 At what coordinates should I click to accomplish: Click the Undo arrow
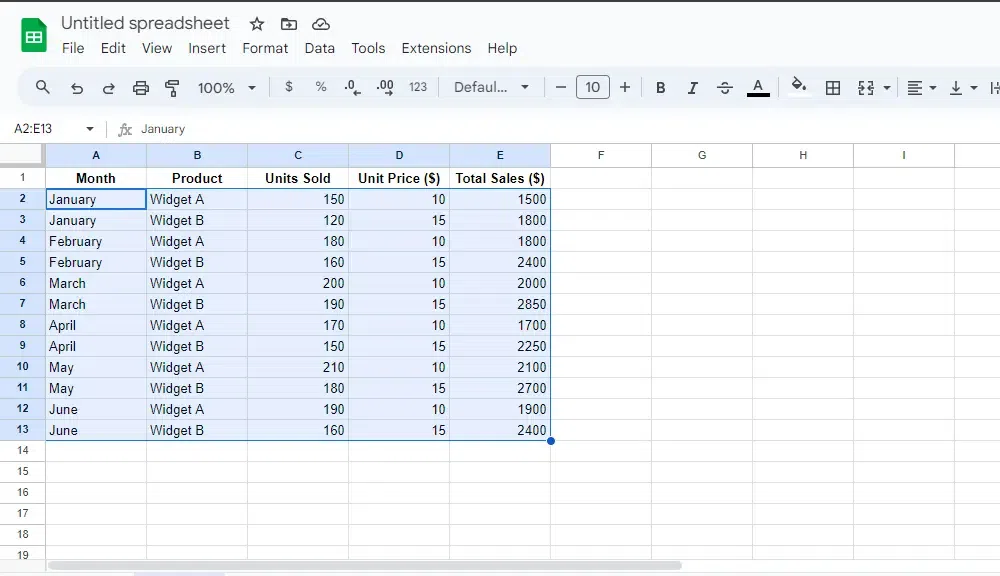[x=77, y=88]
